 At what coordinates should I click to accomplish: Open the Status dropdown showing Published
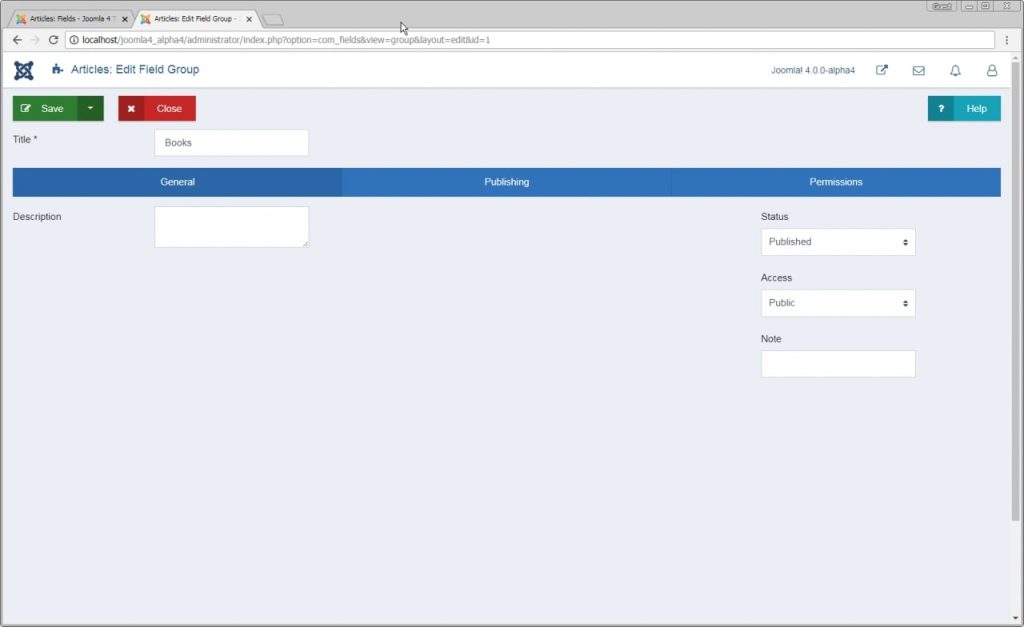tap(838, 242)
